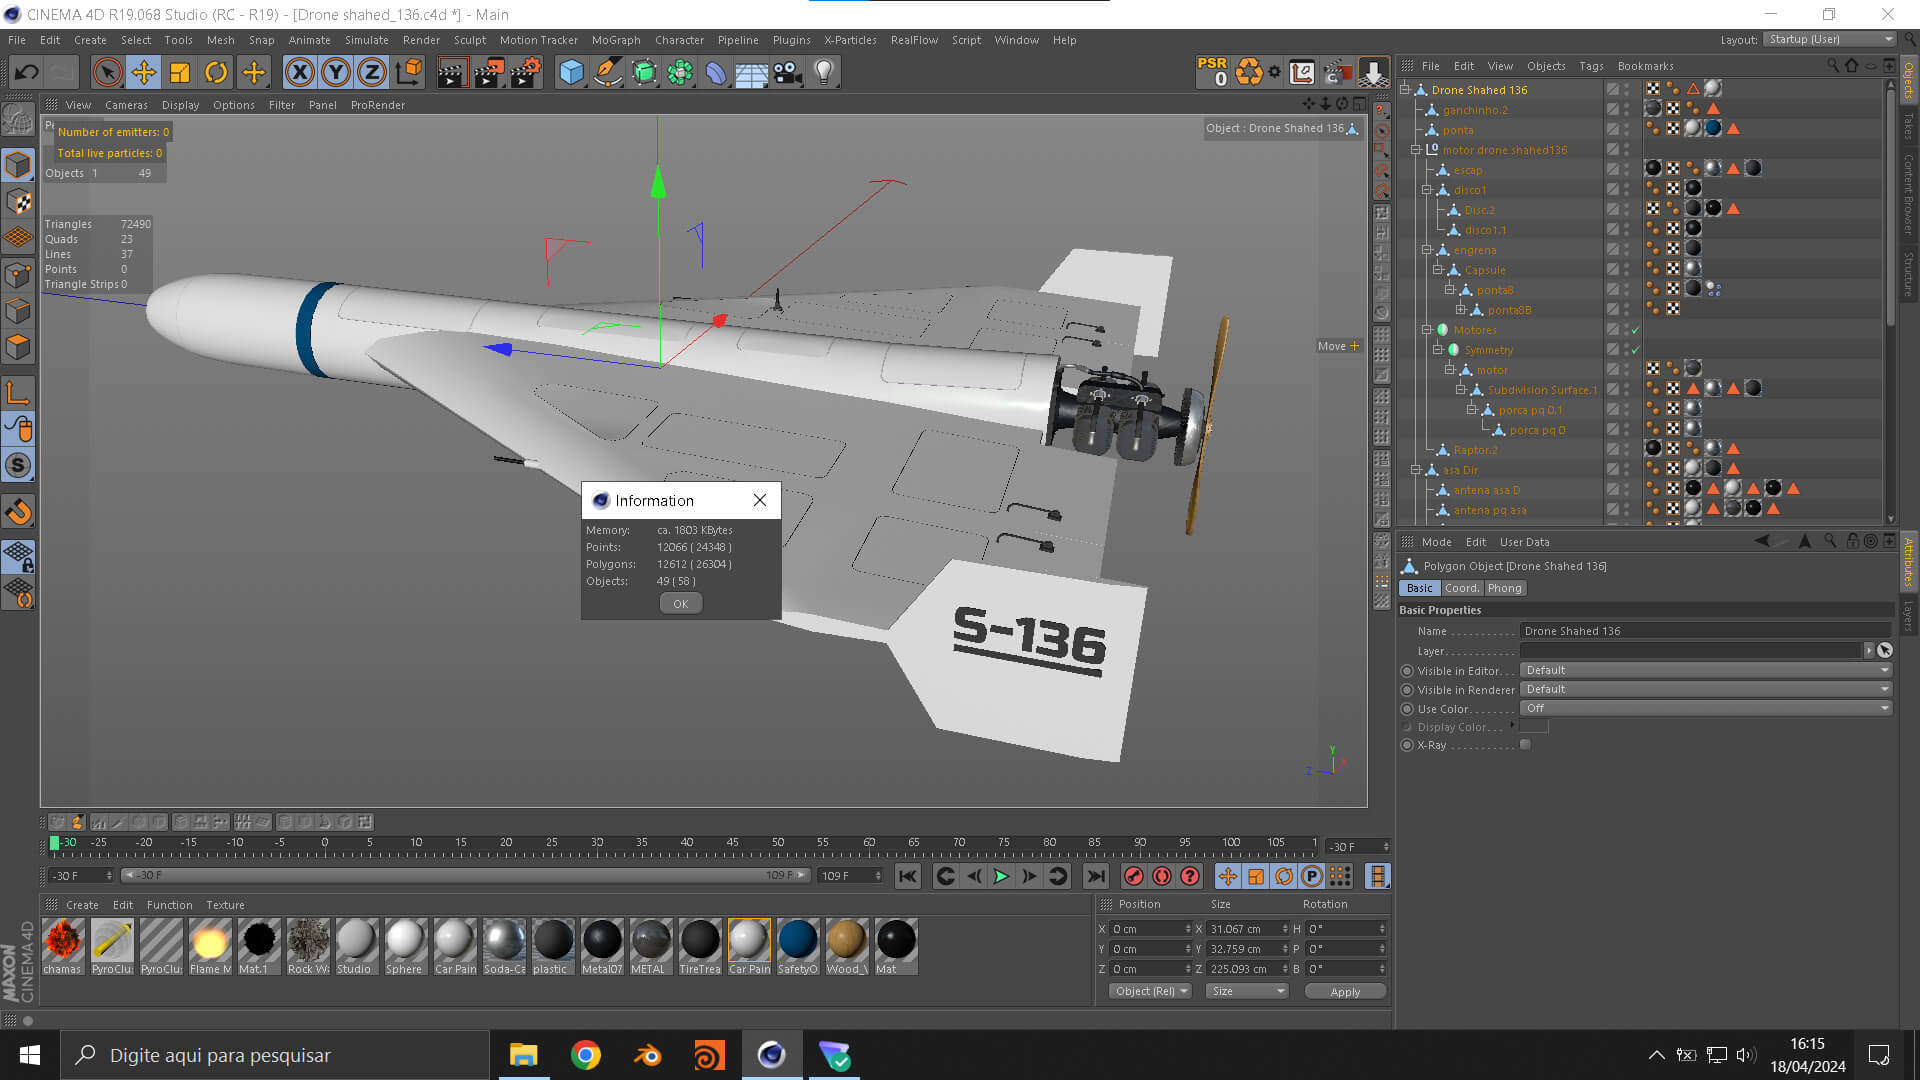The width and height of the screenshot is (1920, 1080).
Task: Click the record active objects button
Action: (1133, 877)
